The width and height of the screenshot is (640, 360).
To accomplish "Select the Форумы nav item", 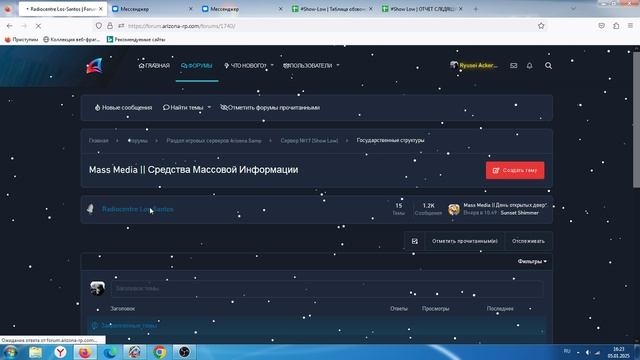I will [197, 65].
